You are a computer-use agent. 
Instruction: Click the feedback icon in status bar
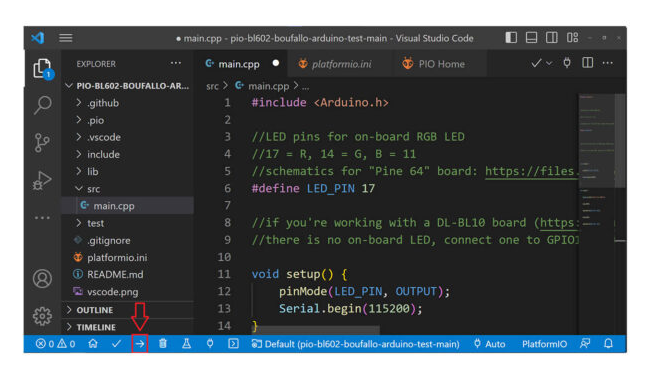[x=585, y=344]
